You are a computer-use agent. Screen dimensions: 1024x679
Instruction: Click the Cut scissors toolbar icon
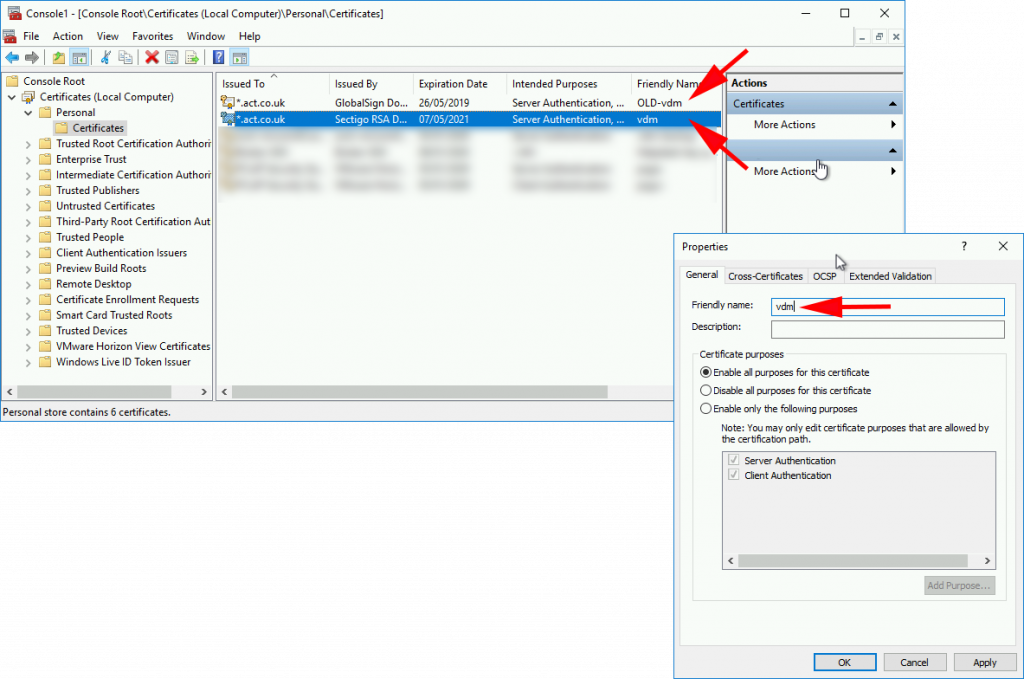[x=105, y=57]
